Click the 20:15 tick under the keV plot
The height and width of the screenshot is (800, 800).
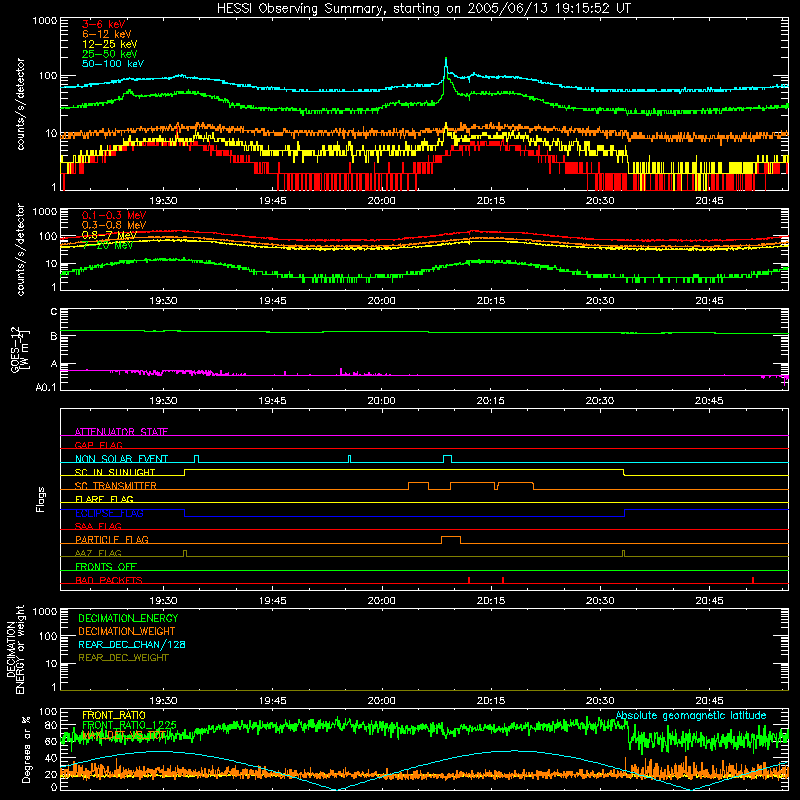pyautogui.click(x=491, y=201)
